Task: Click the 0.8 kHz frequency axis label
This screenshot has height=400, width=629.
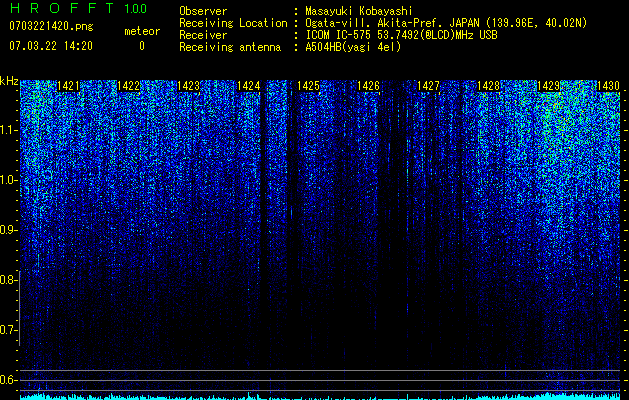Action: tap(8, 280)
